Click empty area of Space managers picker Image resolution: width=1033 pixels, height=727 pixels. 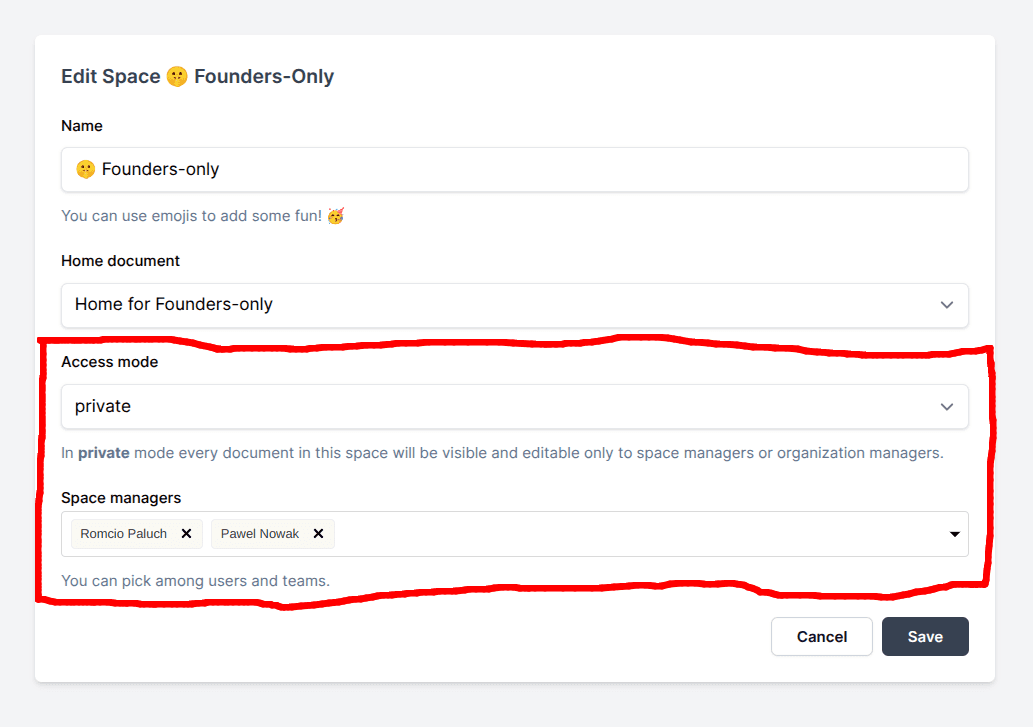pos(640,534)
